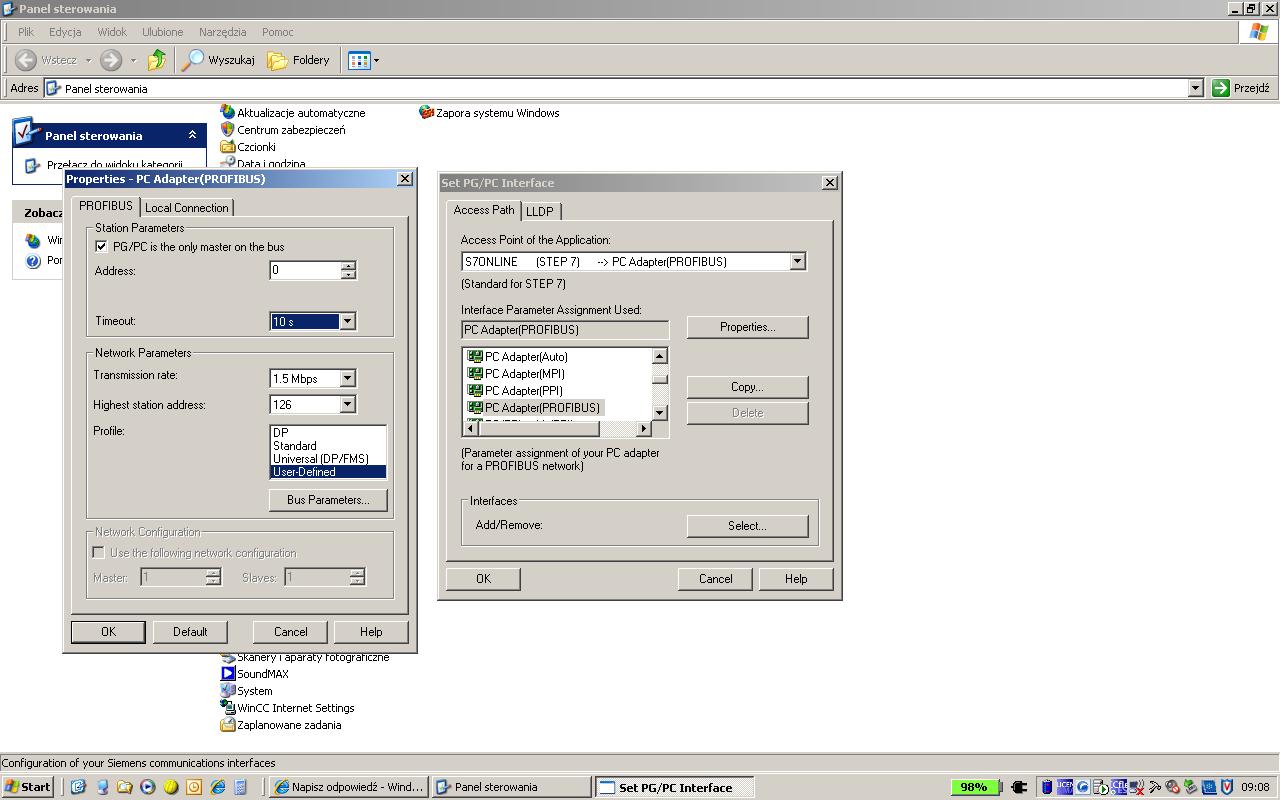Select PC Adapter(MPI) in the interface list
The width and height of the screenshot is (1280, 800).
pos(525,374)
